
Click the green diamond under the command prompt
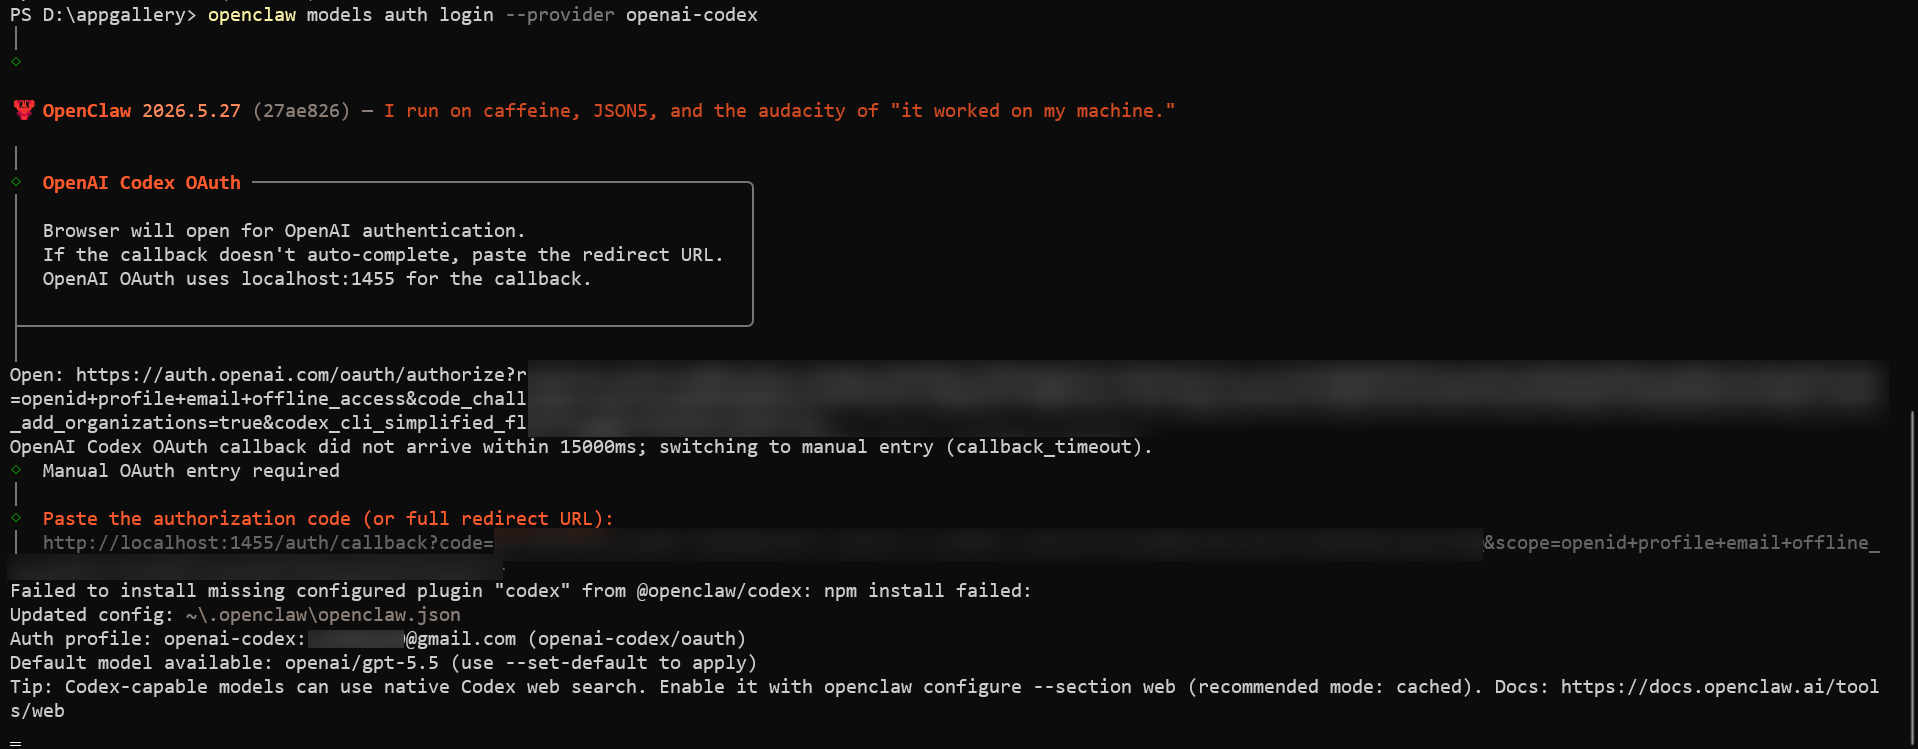pyautogui.click(x=16, y=61)
